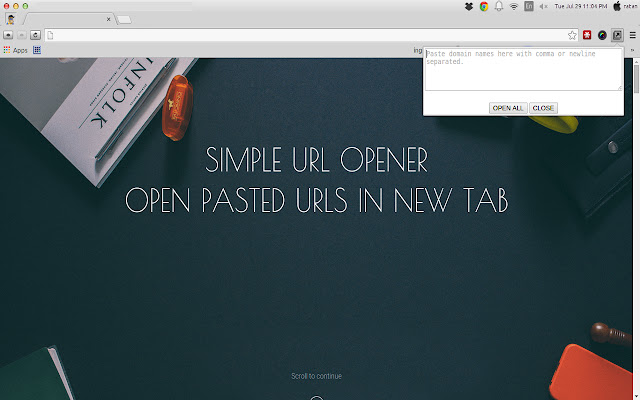Image resolution: width=640 pixels, height=400 pixels.
Task: Click the browser back arrow button
Action: pyautogui.click(x=8, y=35)
